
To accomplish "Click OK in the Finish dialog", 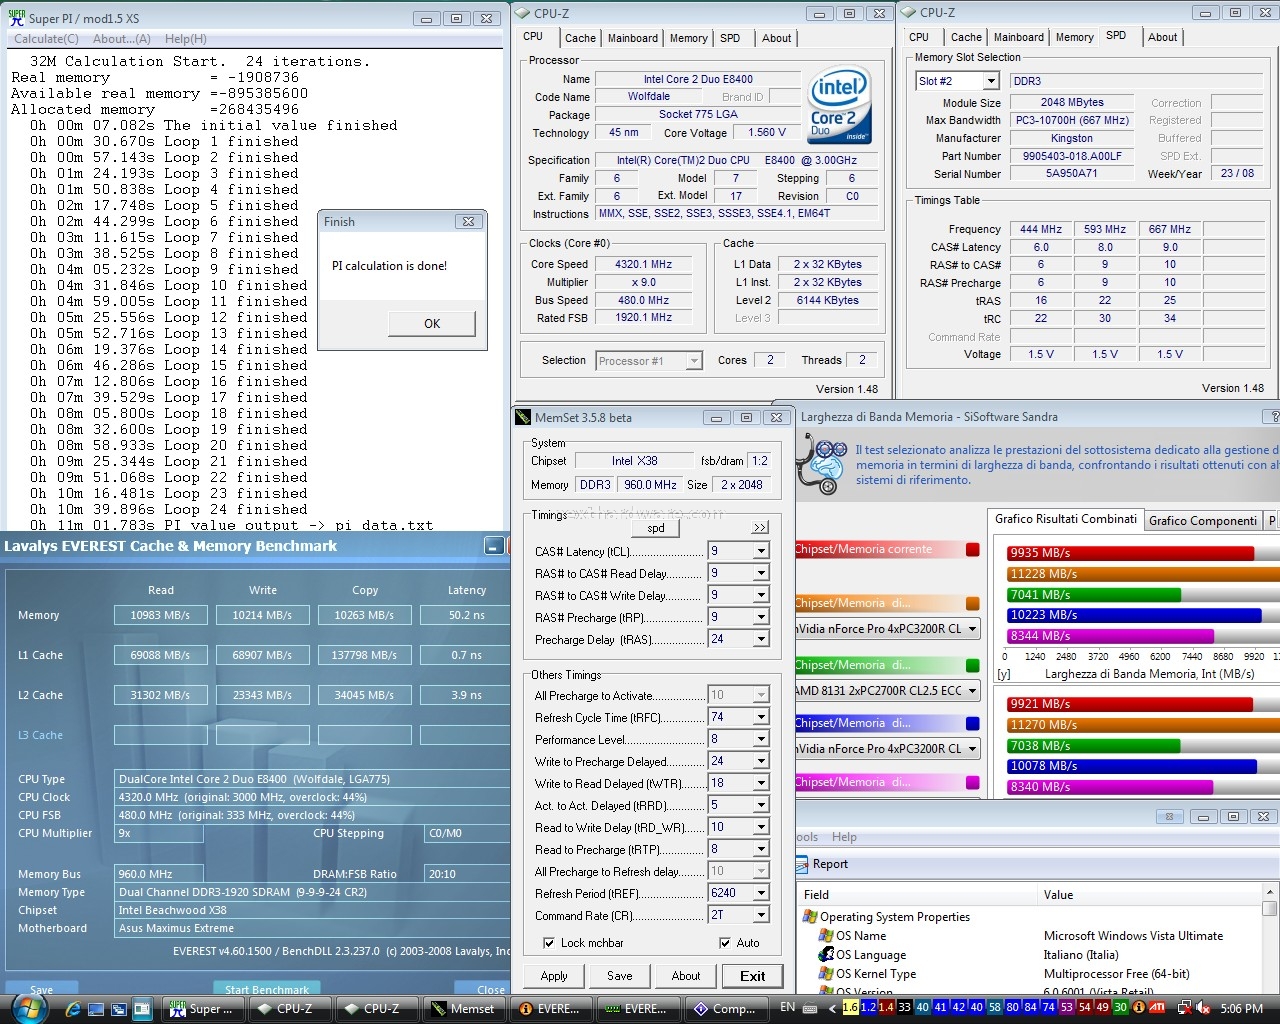I will point(432,323).
